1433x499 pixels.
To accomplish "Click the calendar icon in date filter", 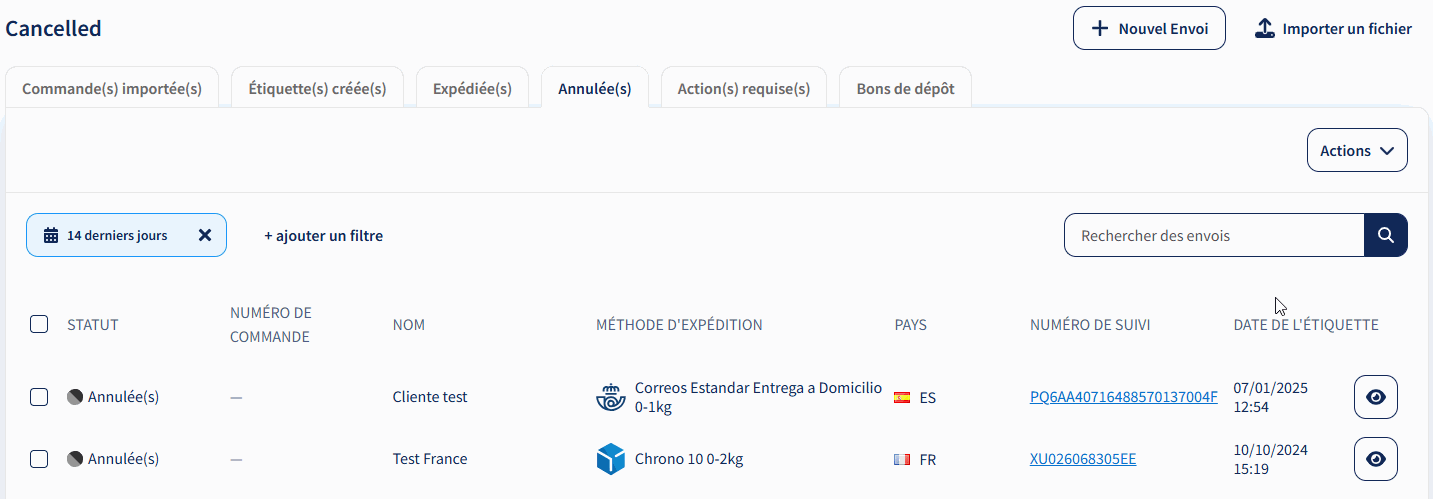I will [51, 236].
